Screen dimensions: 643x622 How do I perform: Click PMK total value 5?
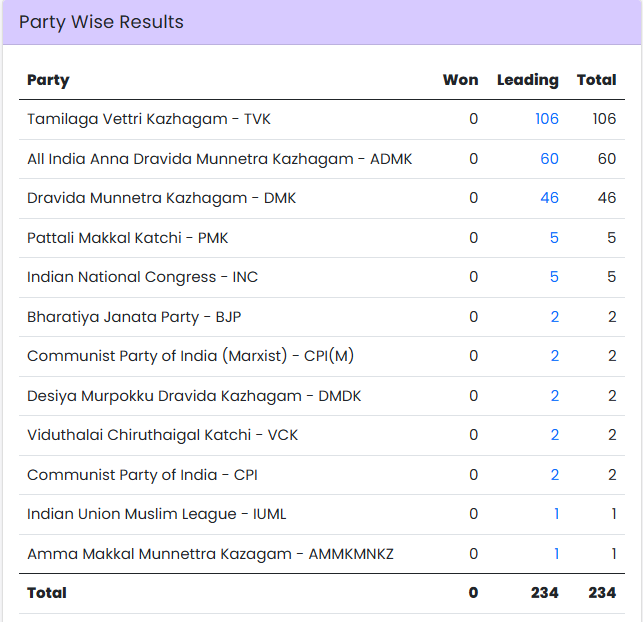pos(611,238)
